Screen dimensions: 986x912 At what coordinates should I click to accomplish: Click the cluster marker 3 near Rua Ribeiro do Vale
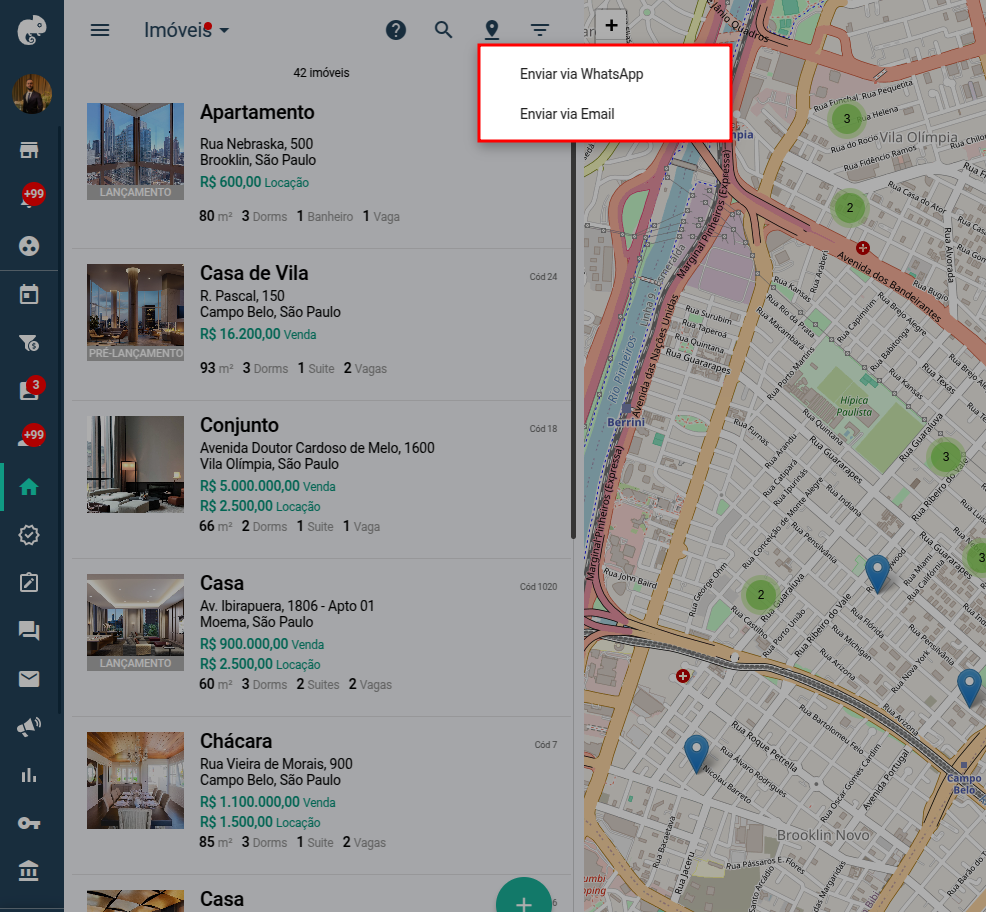pos(945,457)
